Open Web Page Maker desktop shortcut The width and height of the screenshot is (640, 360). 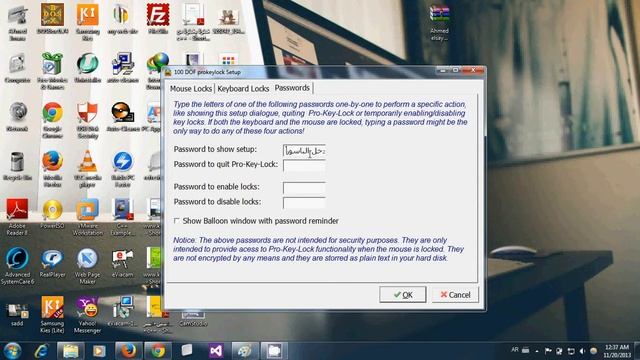click(87, 266)
